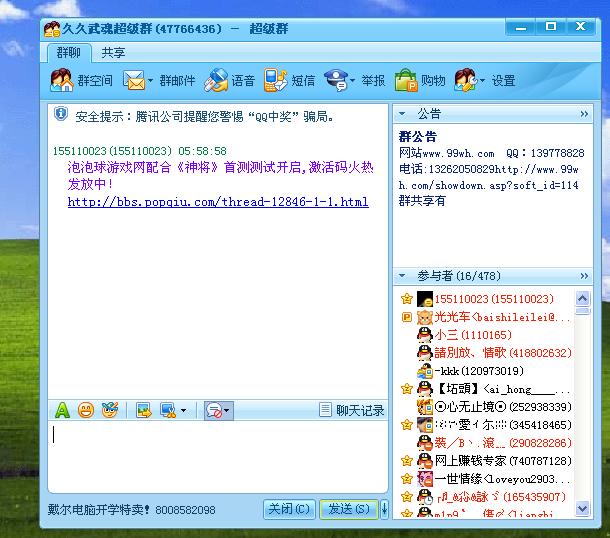Switch to the 共享 tab

pyautogui.click(x=113, y=53)
